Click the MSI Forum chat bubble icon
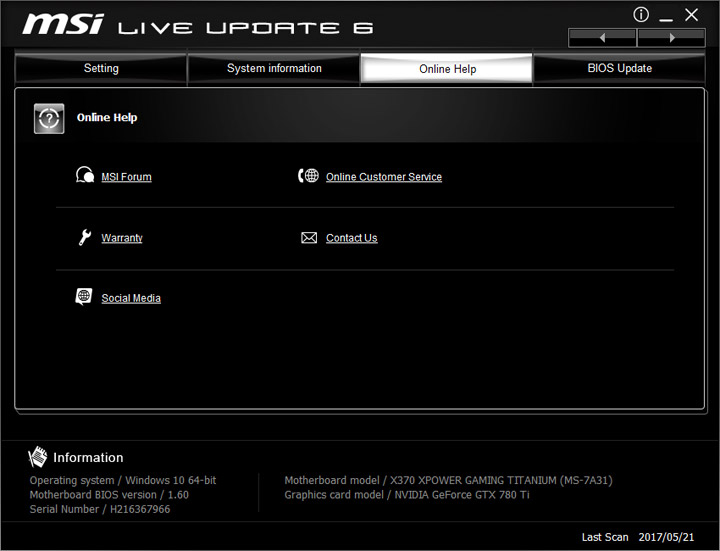Screen dimensions: 720x551 [85, 175]
